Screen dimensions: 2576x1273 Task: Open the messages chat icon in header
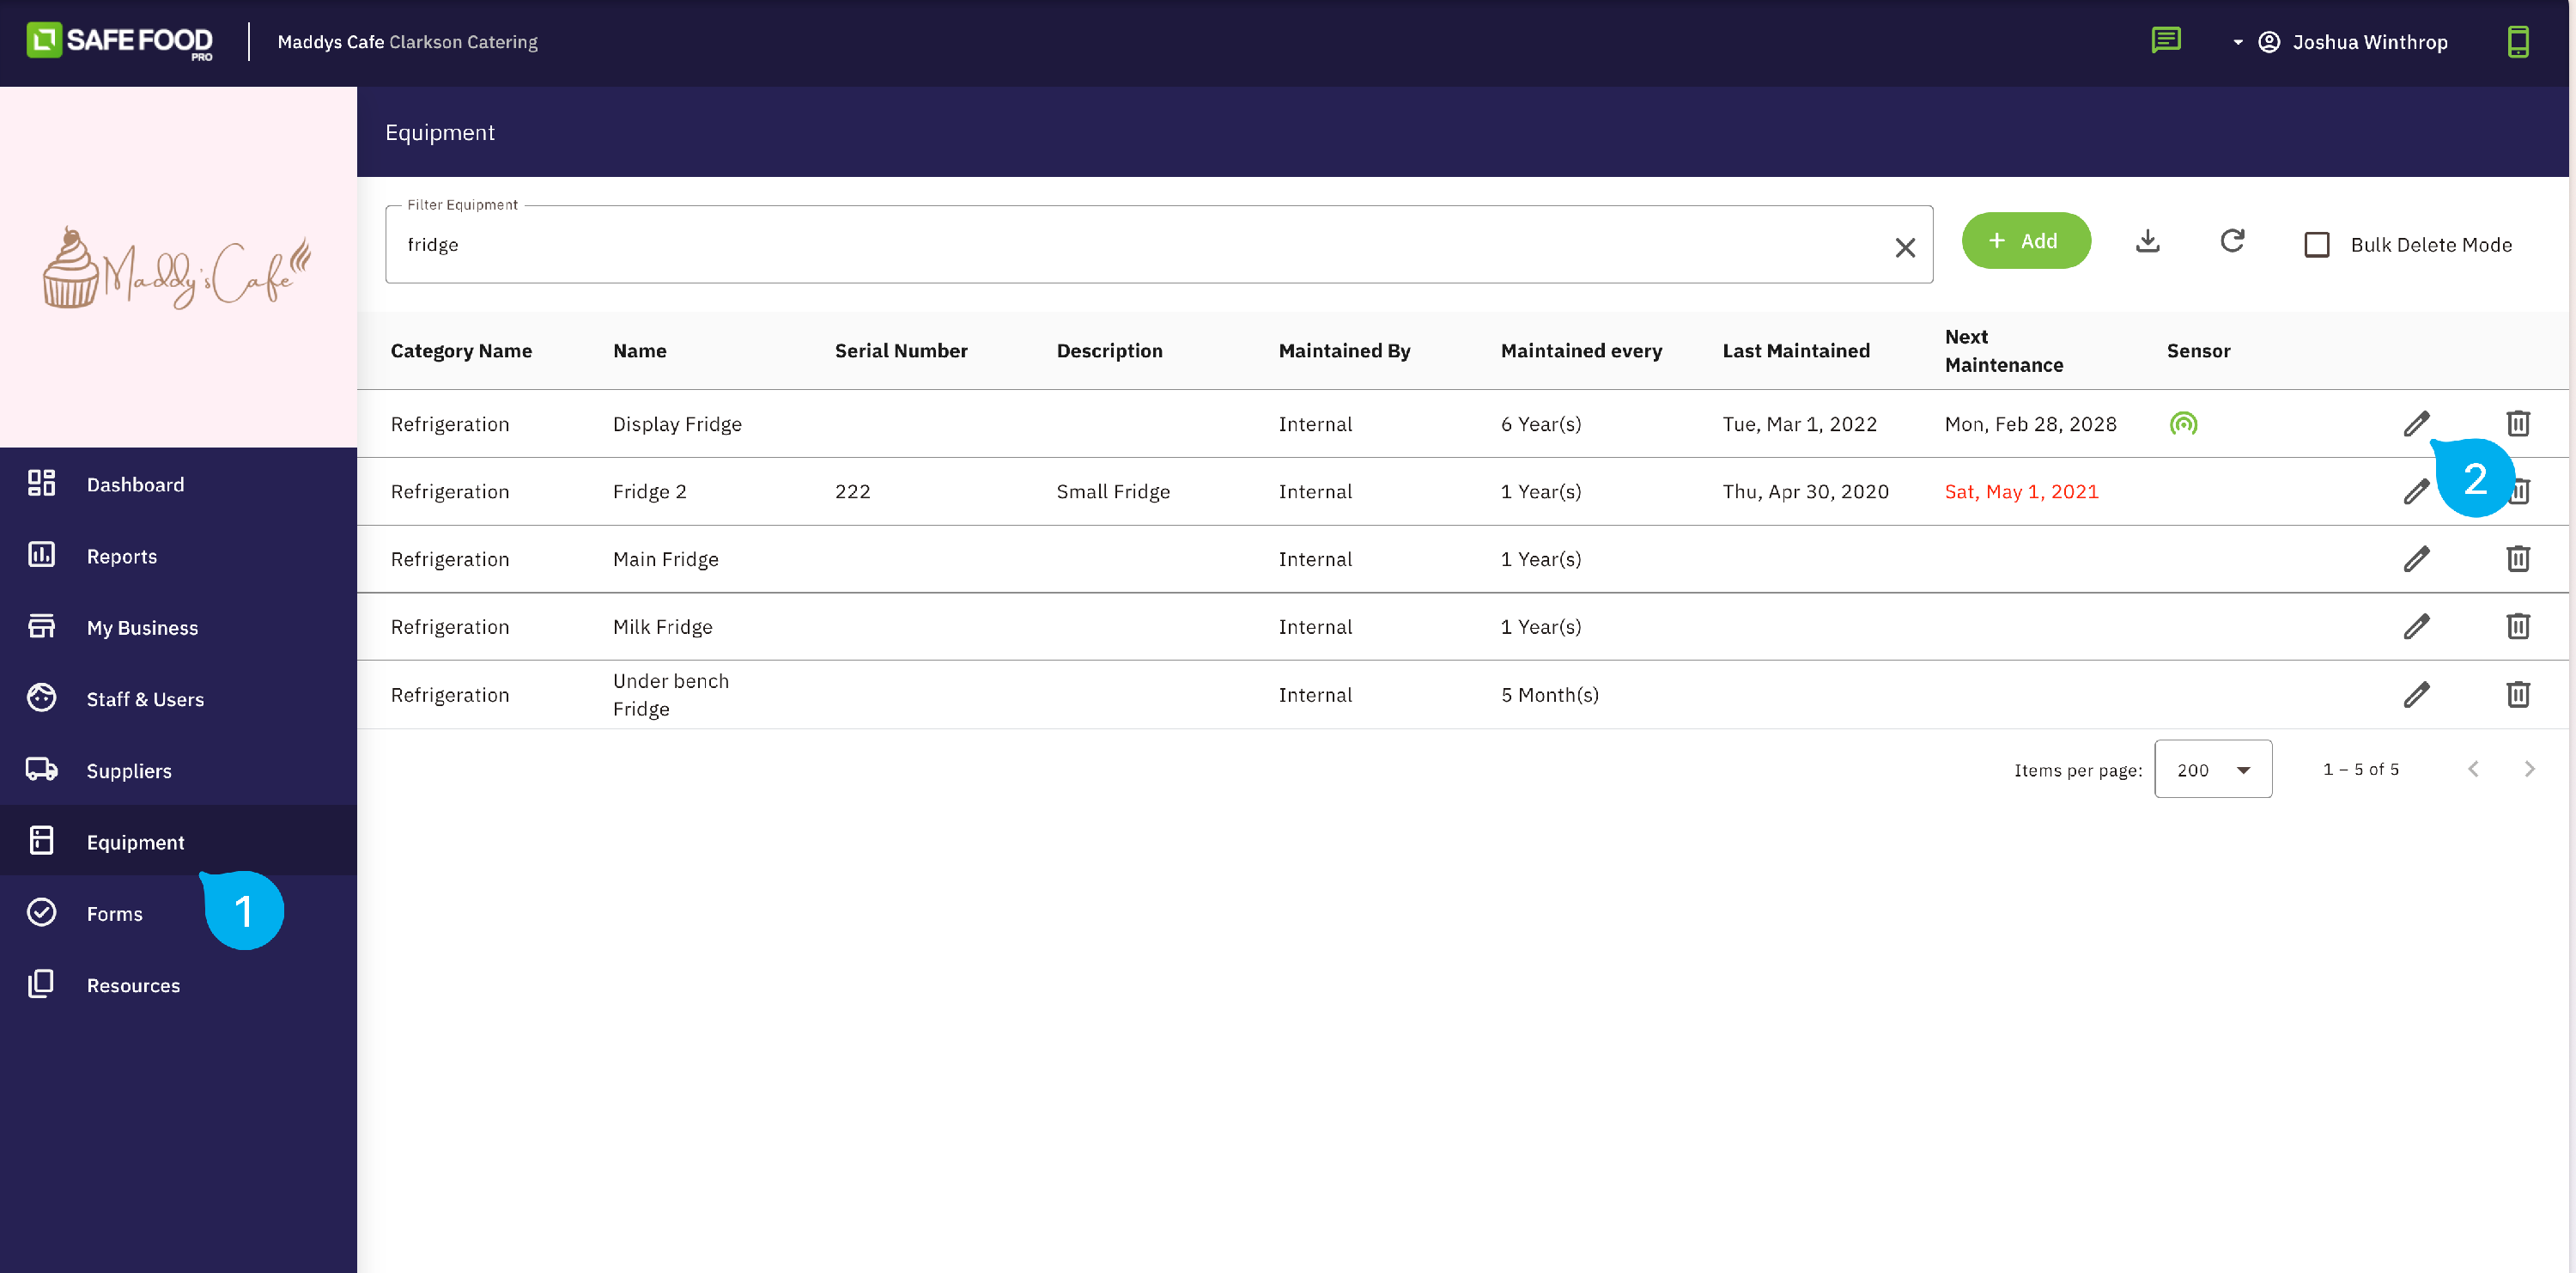[2166, 41]
